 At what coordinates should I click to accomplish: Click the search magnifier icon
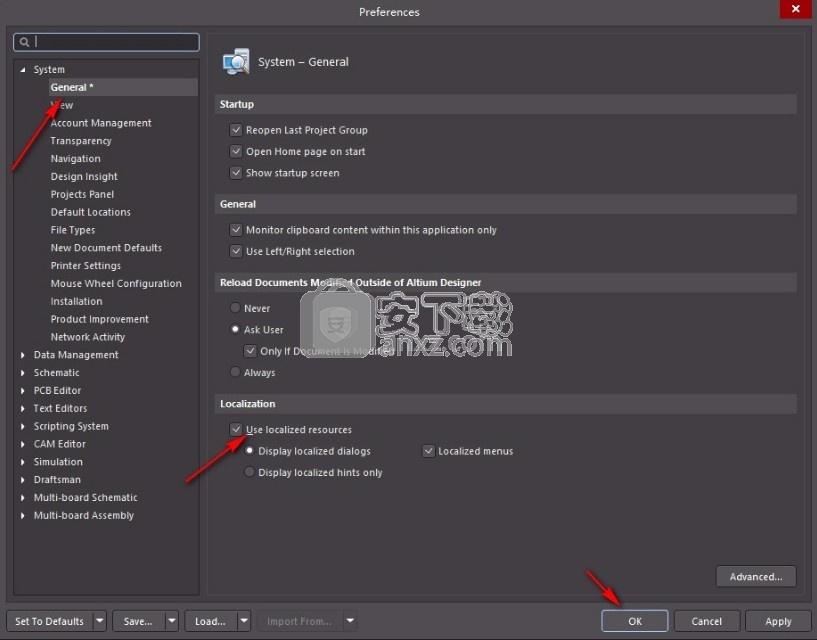coord(24,42)
